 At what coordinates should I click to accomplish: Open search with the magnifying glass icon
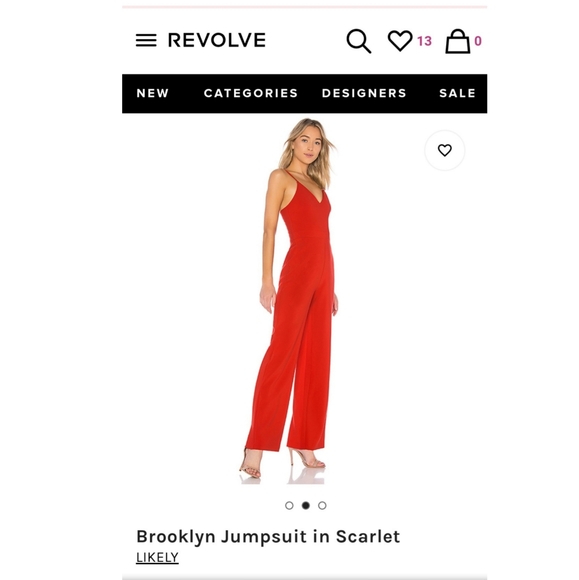tap(358, 41)
